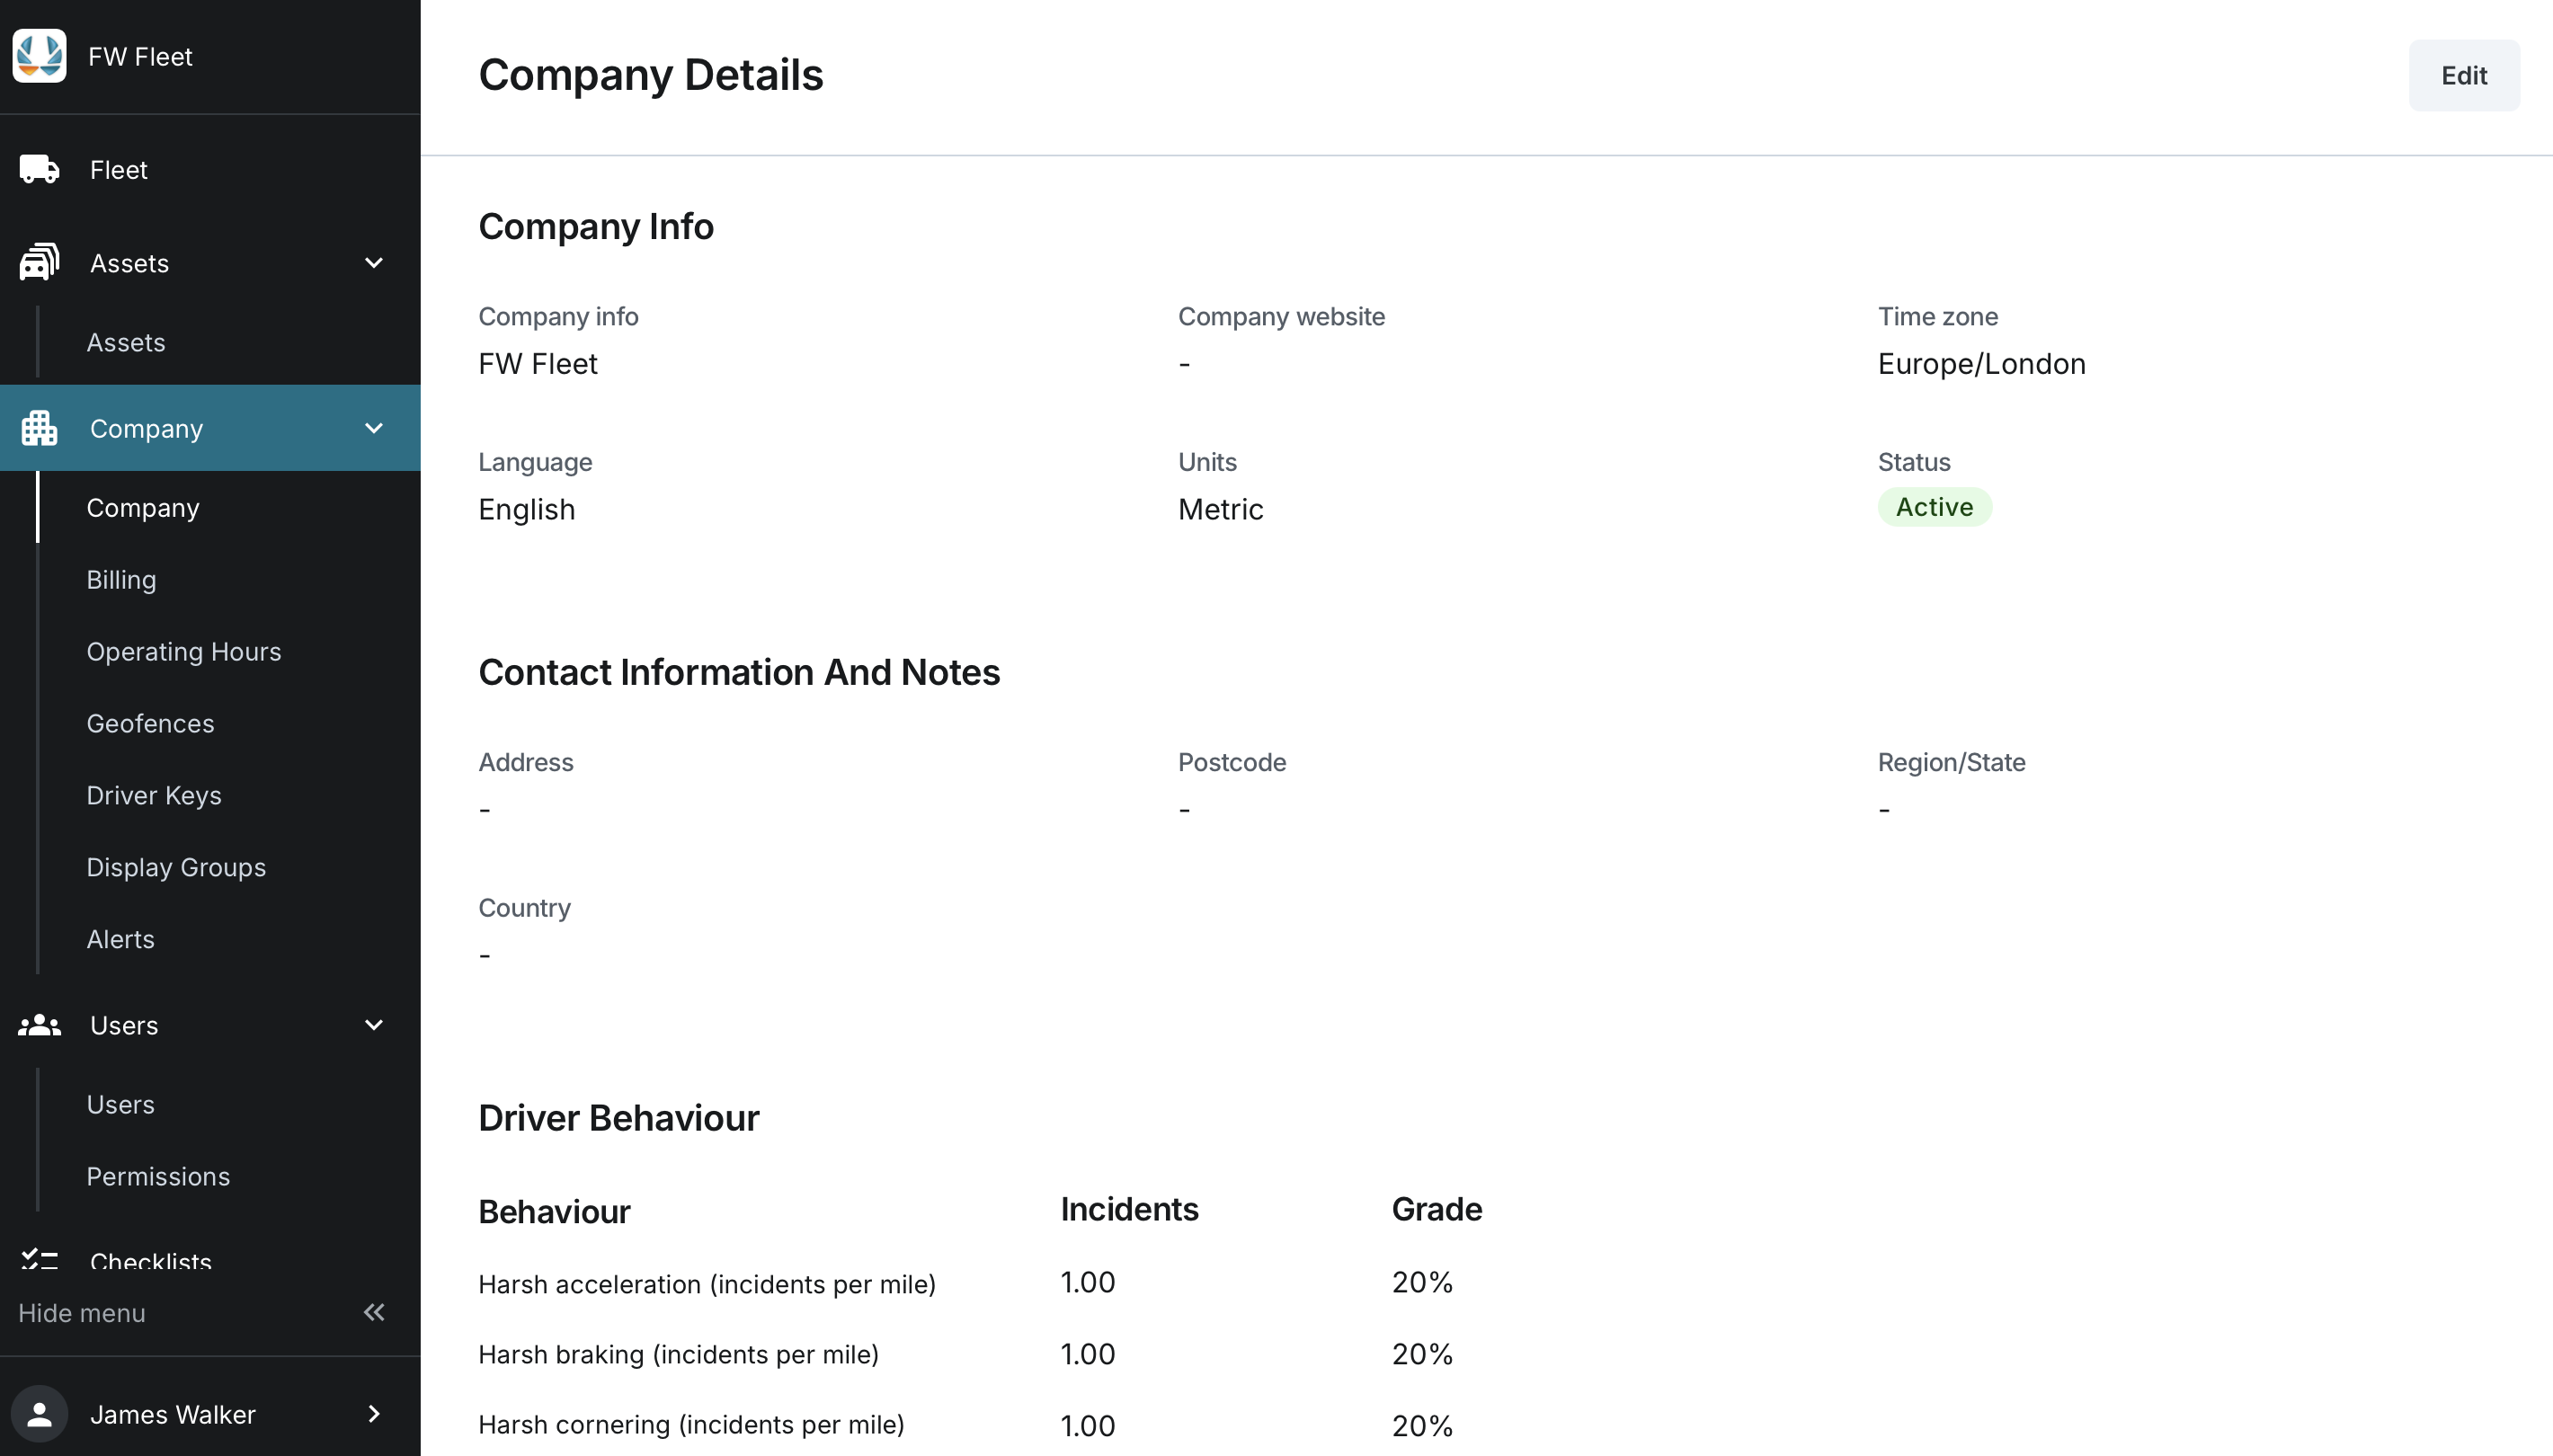Collapse the Users section chevron
The image size is (2553, 1456).
pyautogui.click(x=374, y=1025)
